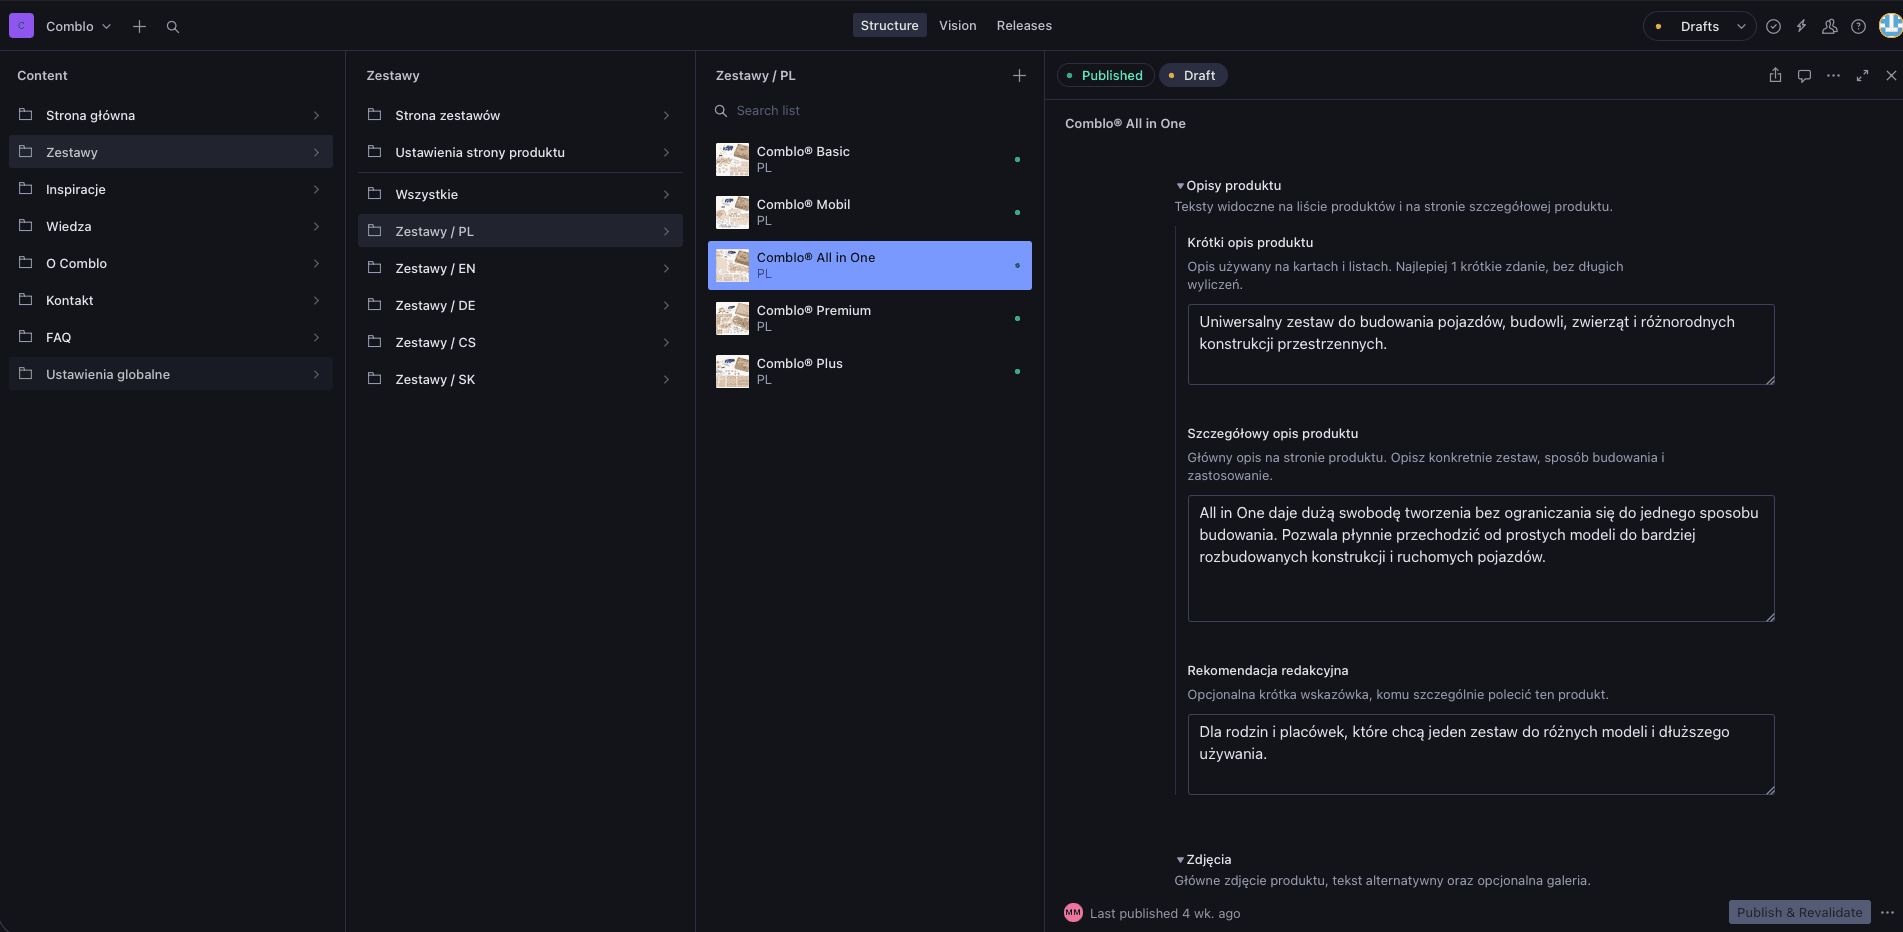Click the folder icon beside Zestawy / EN
Screen dimensions: 1903x932
375,268
